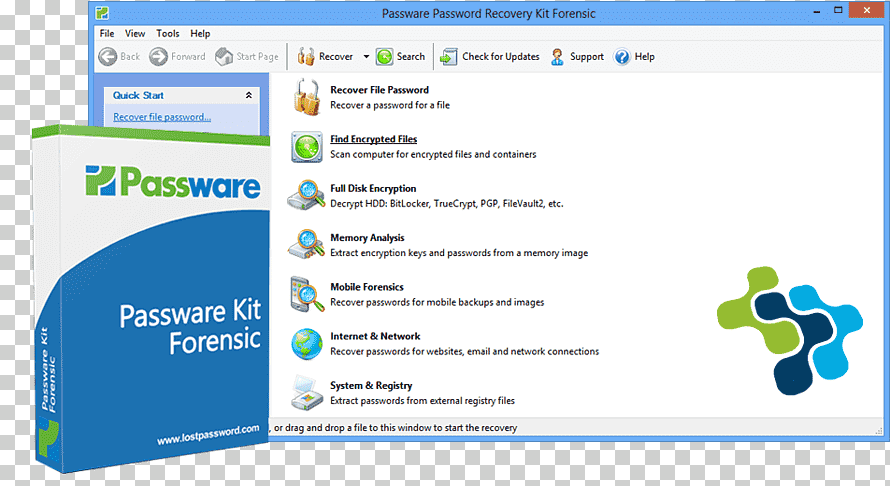Click text 'Recover a password for a file'
This screenshot has width=890, height=486.
(390, 105)
